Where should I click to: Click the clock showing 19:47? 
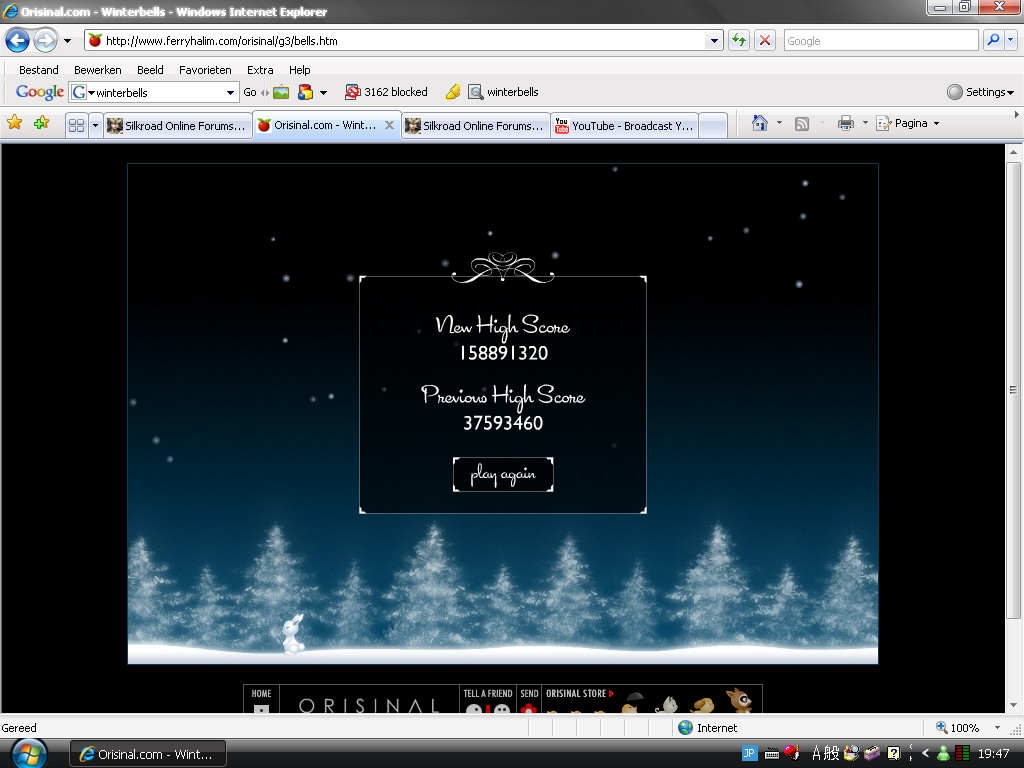click(993, 754)
